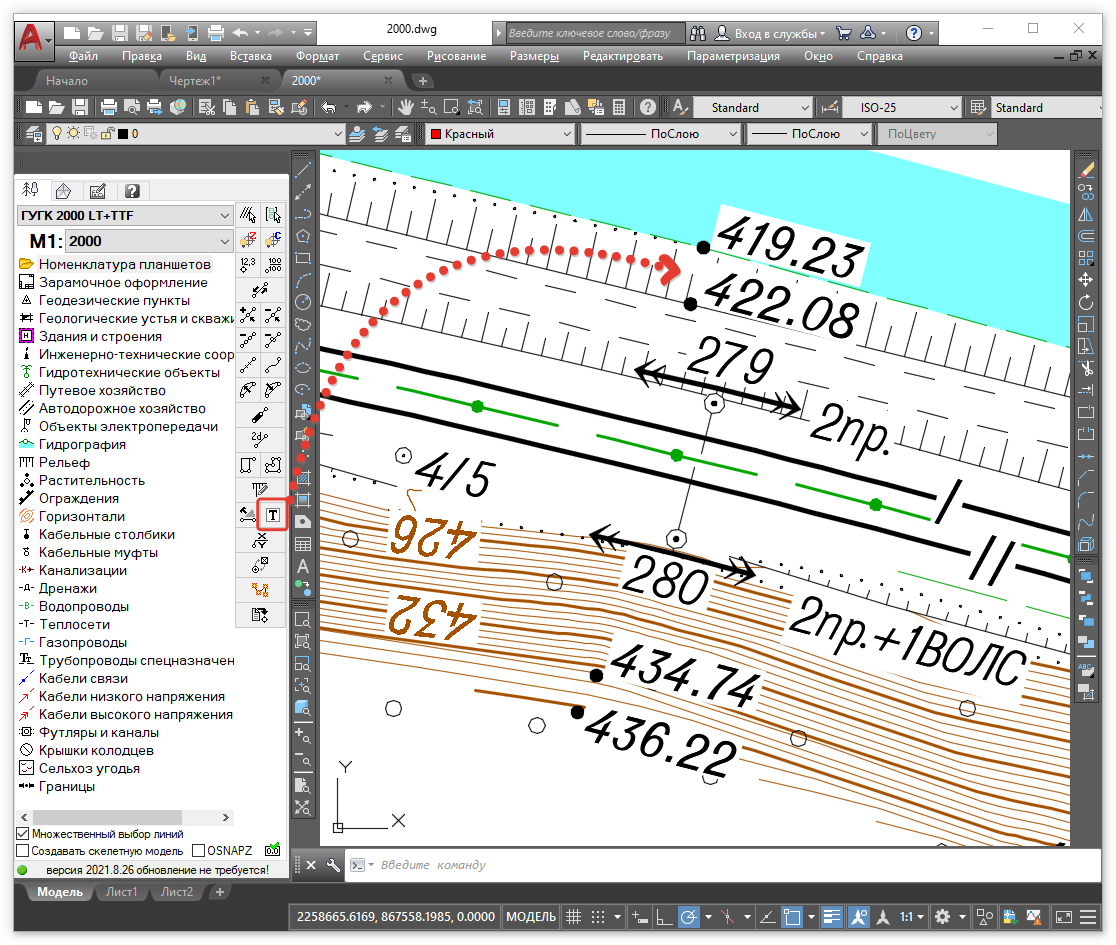Select the Erase tool in the right toolbar

click(x=1087, y=170)
